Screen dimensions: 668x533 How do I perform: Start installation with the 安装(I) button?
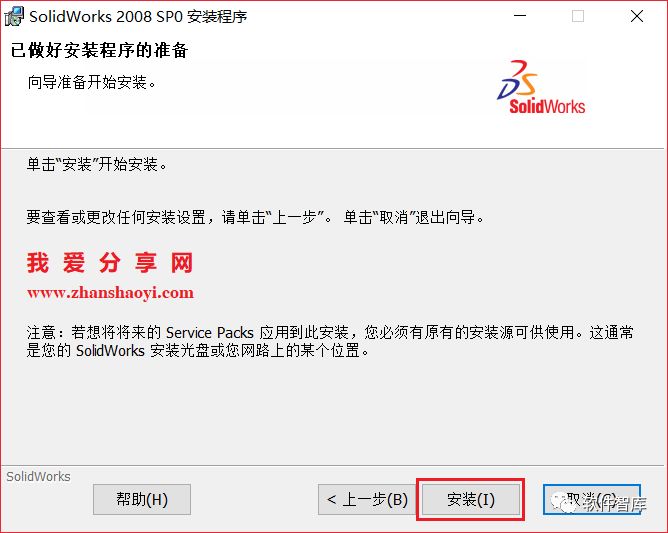coord(471,499)
